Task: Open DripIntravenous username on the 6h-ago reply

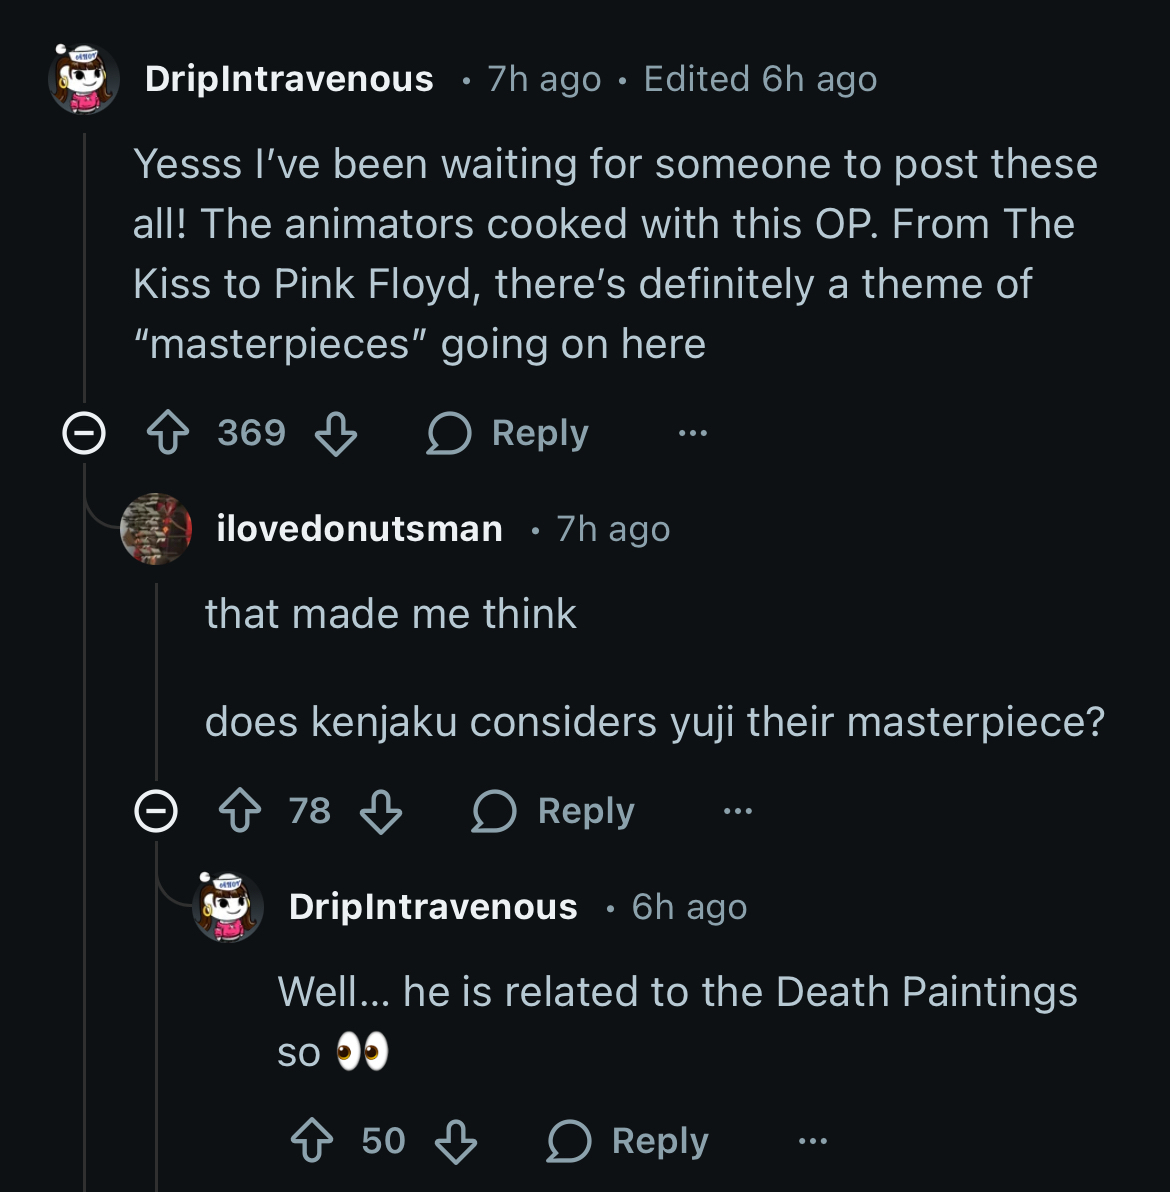Action: 433,907
